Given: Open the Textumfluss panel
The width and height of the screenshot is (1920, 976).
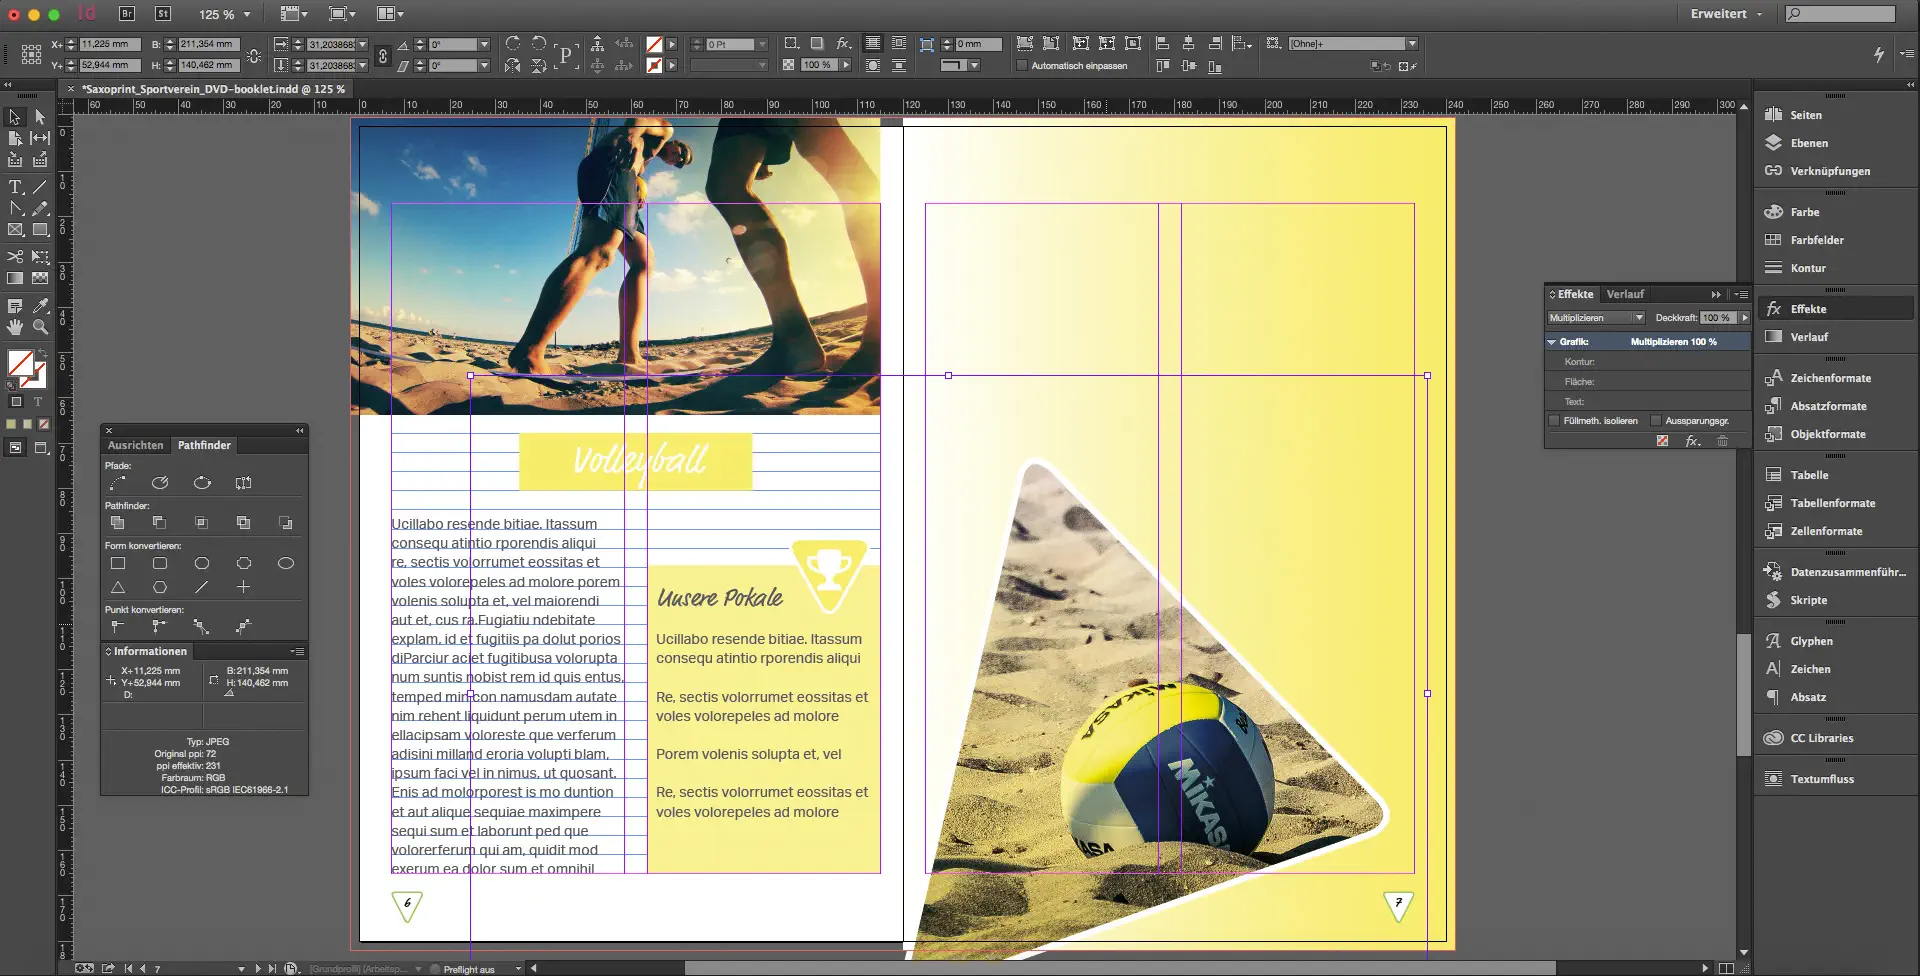Looking at the screenshot, I should click(1821, 779).
